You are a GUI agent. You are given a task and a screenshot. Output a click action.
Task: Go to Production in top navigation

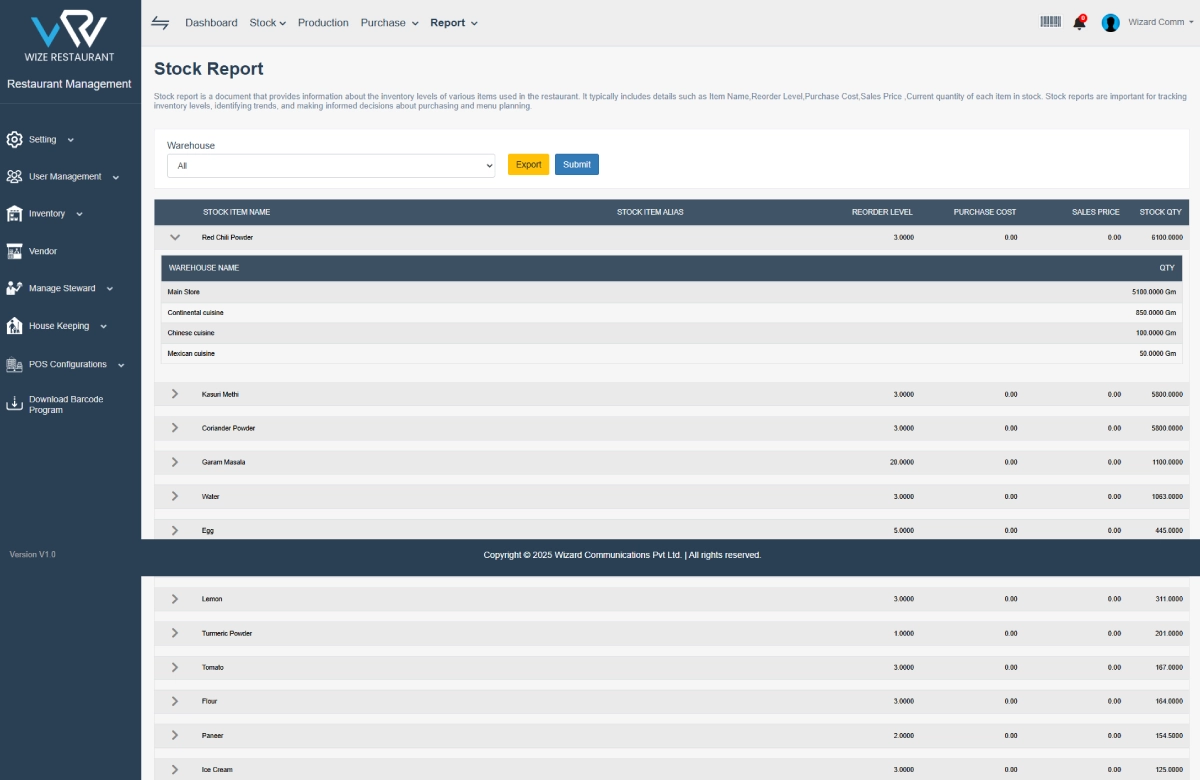click(323, 23)
